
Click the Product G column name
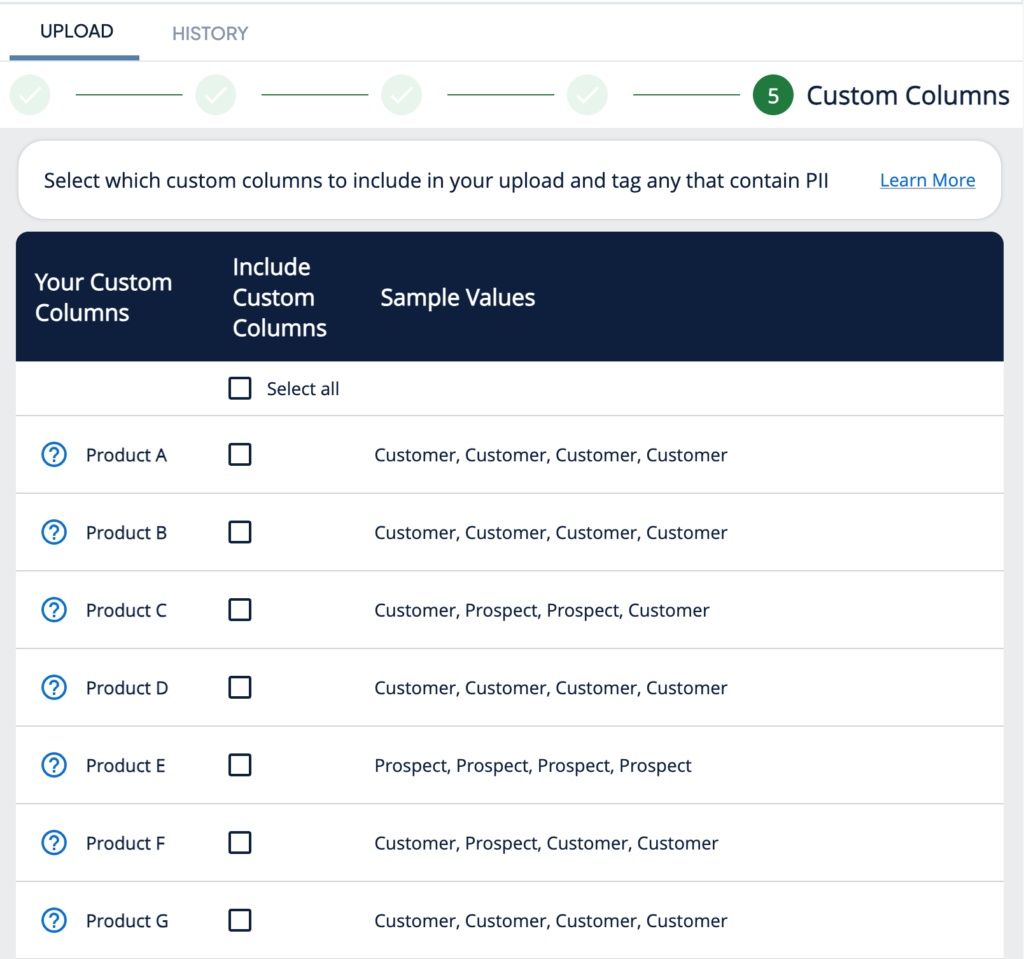(x=127, y=920)
